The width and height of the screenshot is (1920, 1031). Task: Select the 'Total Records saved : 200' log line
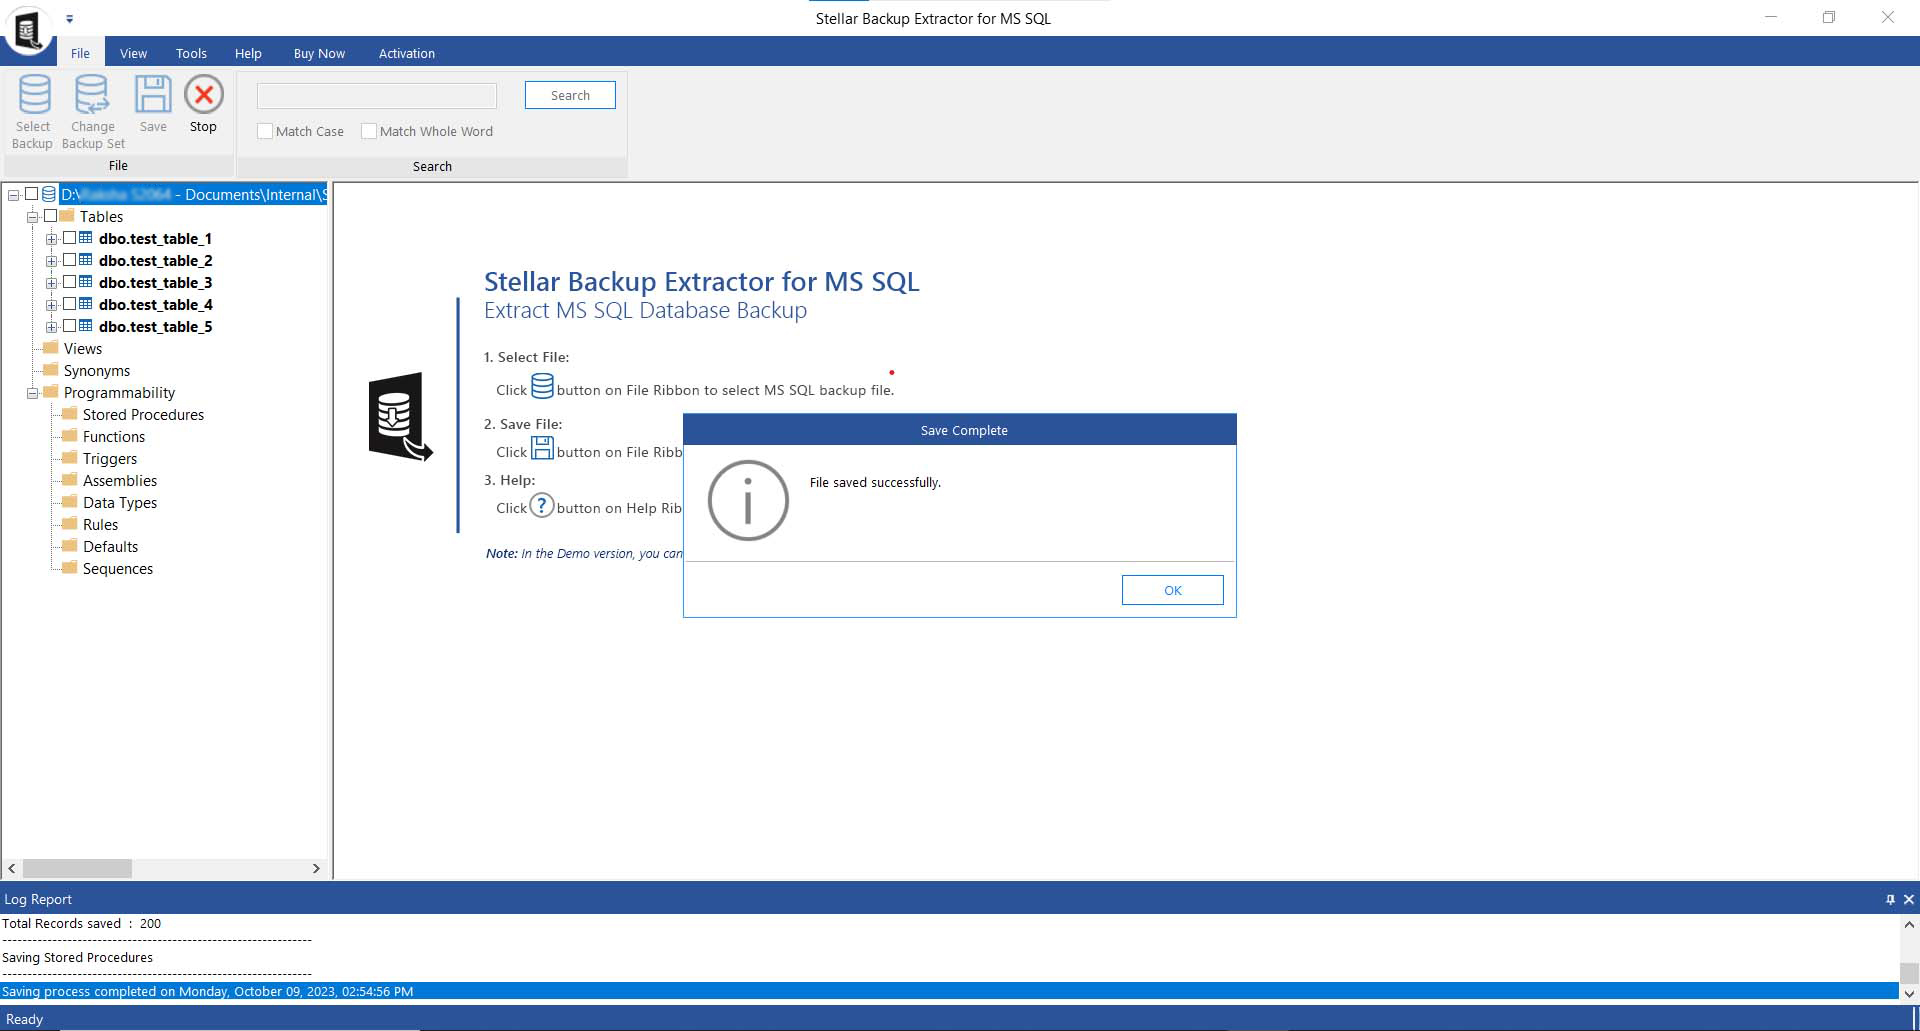pos(81,923)
